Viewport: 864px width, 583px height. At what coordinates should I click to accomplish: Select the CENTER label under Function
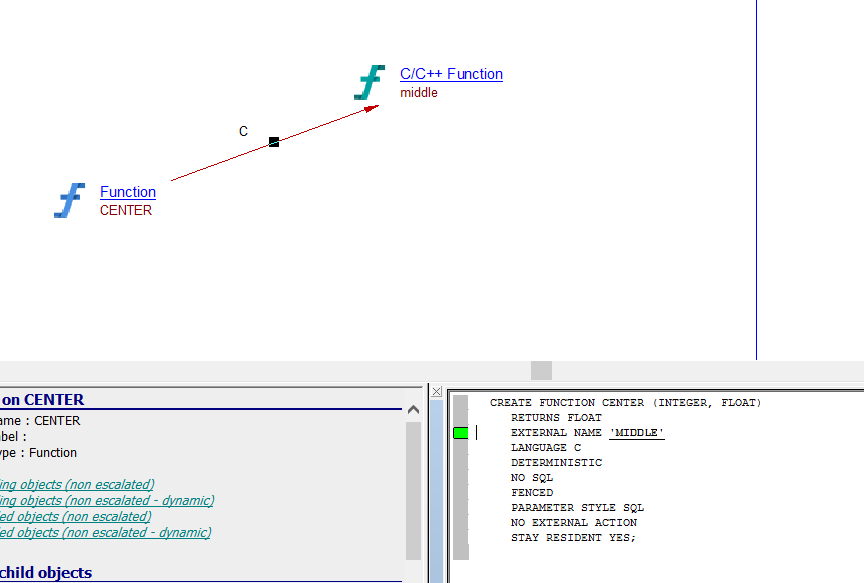tap(126, 211)
